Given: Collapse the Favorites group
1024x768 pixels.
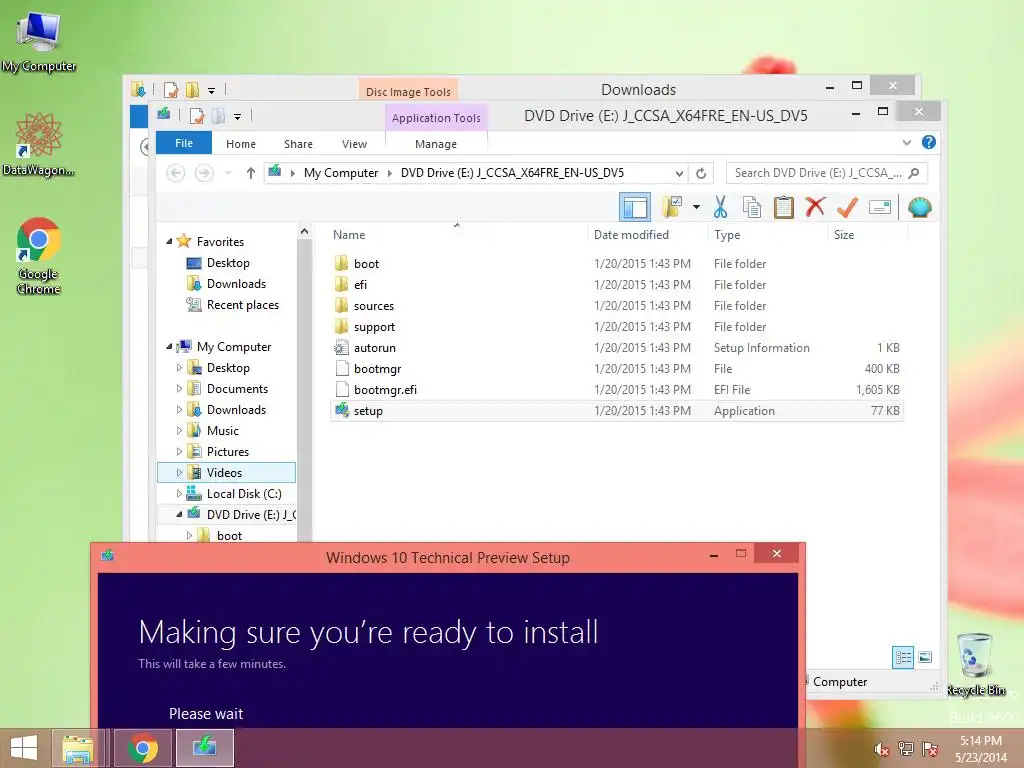Looking at the screenshot, I should [169, 241].
